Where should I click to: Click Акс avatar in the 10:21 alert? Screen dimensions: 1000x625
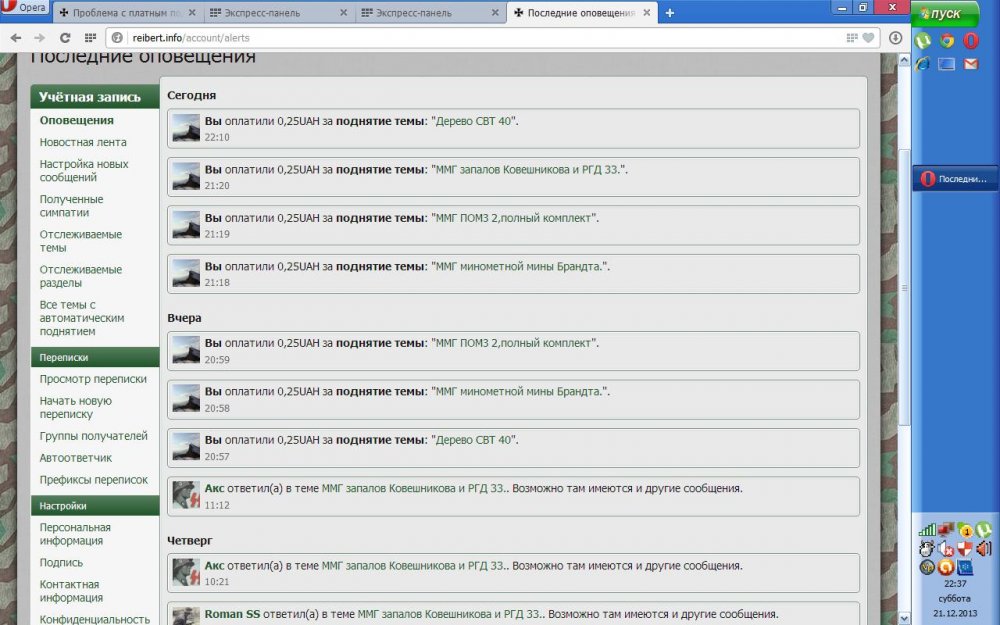(186, 573)
